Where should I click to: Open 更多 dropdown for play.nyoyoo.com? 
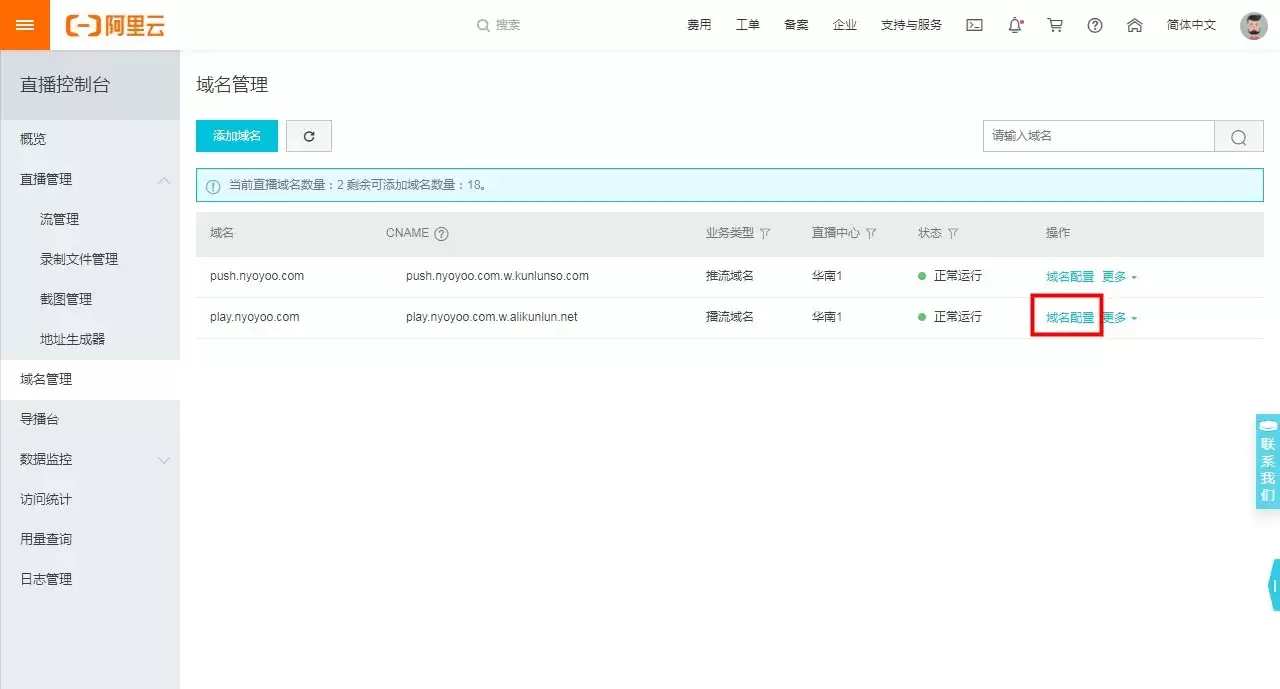coord(1120,318)
